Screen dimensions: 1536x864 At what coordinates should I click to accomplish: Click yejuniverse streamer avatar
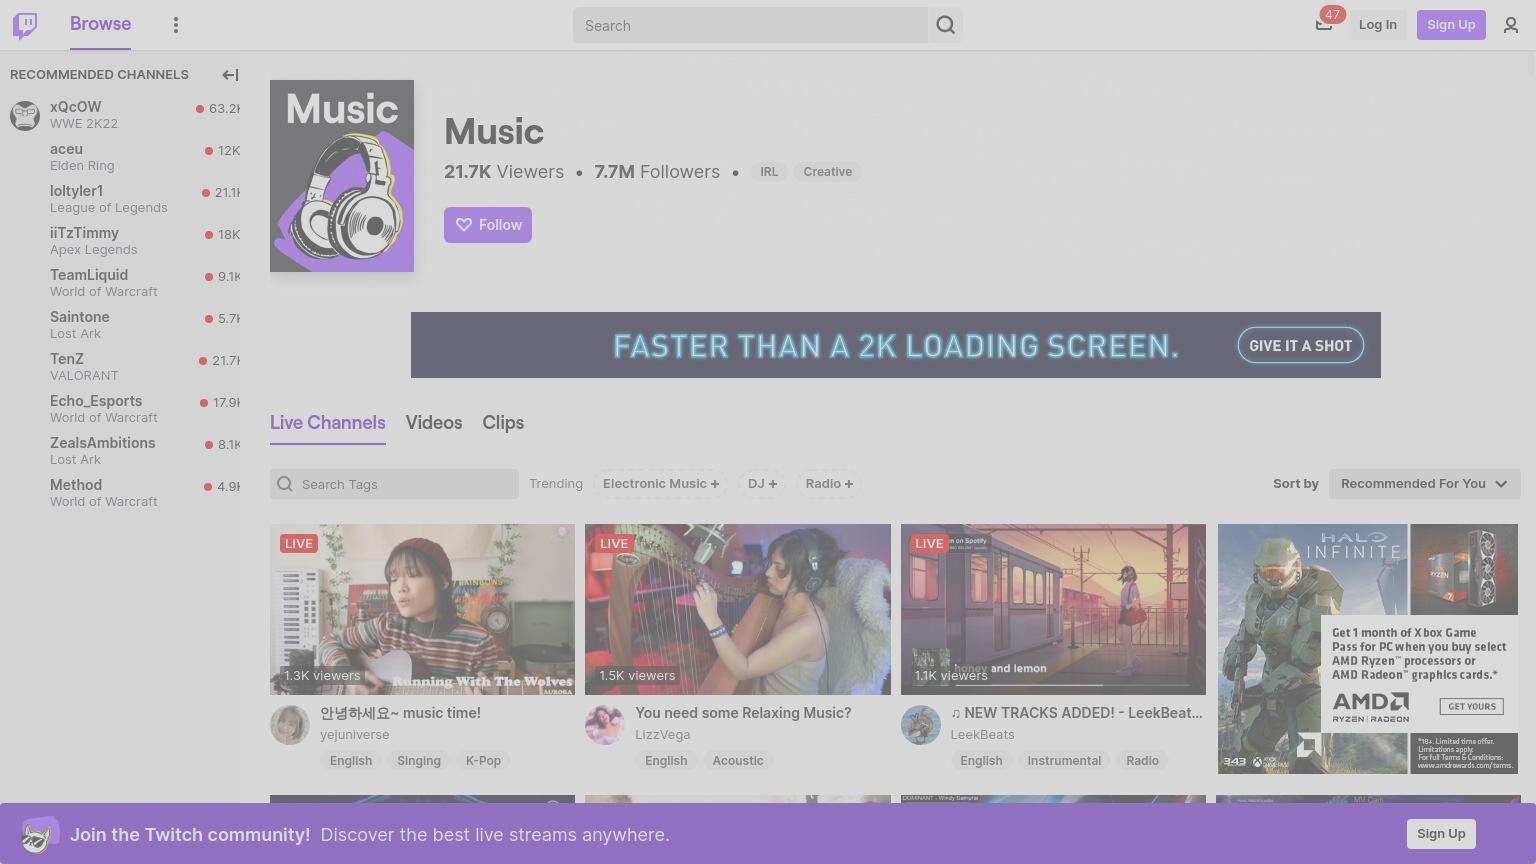point(290,725)
